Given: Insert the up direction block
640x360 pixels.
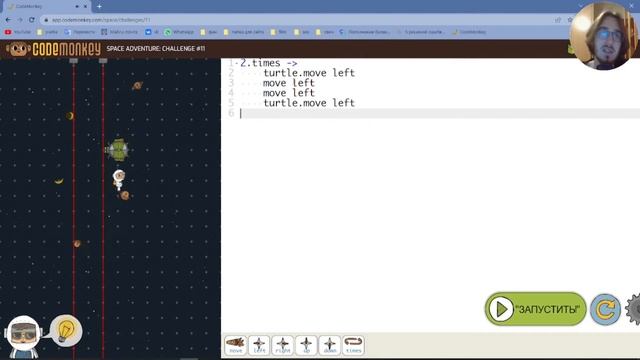Looking at the screenshot, I should point(306,345).
